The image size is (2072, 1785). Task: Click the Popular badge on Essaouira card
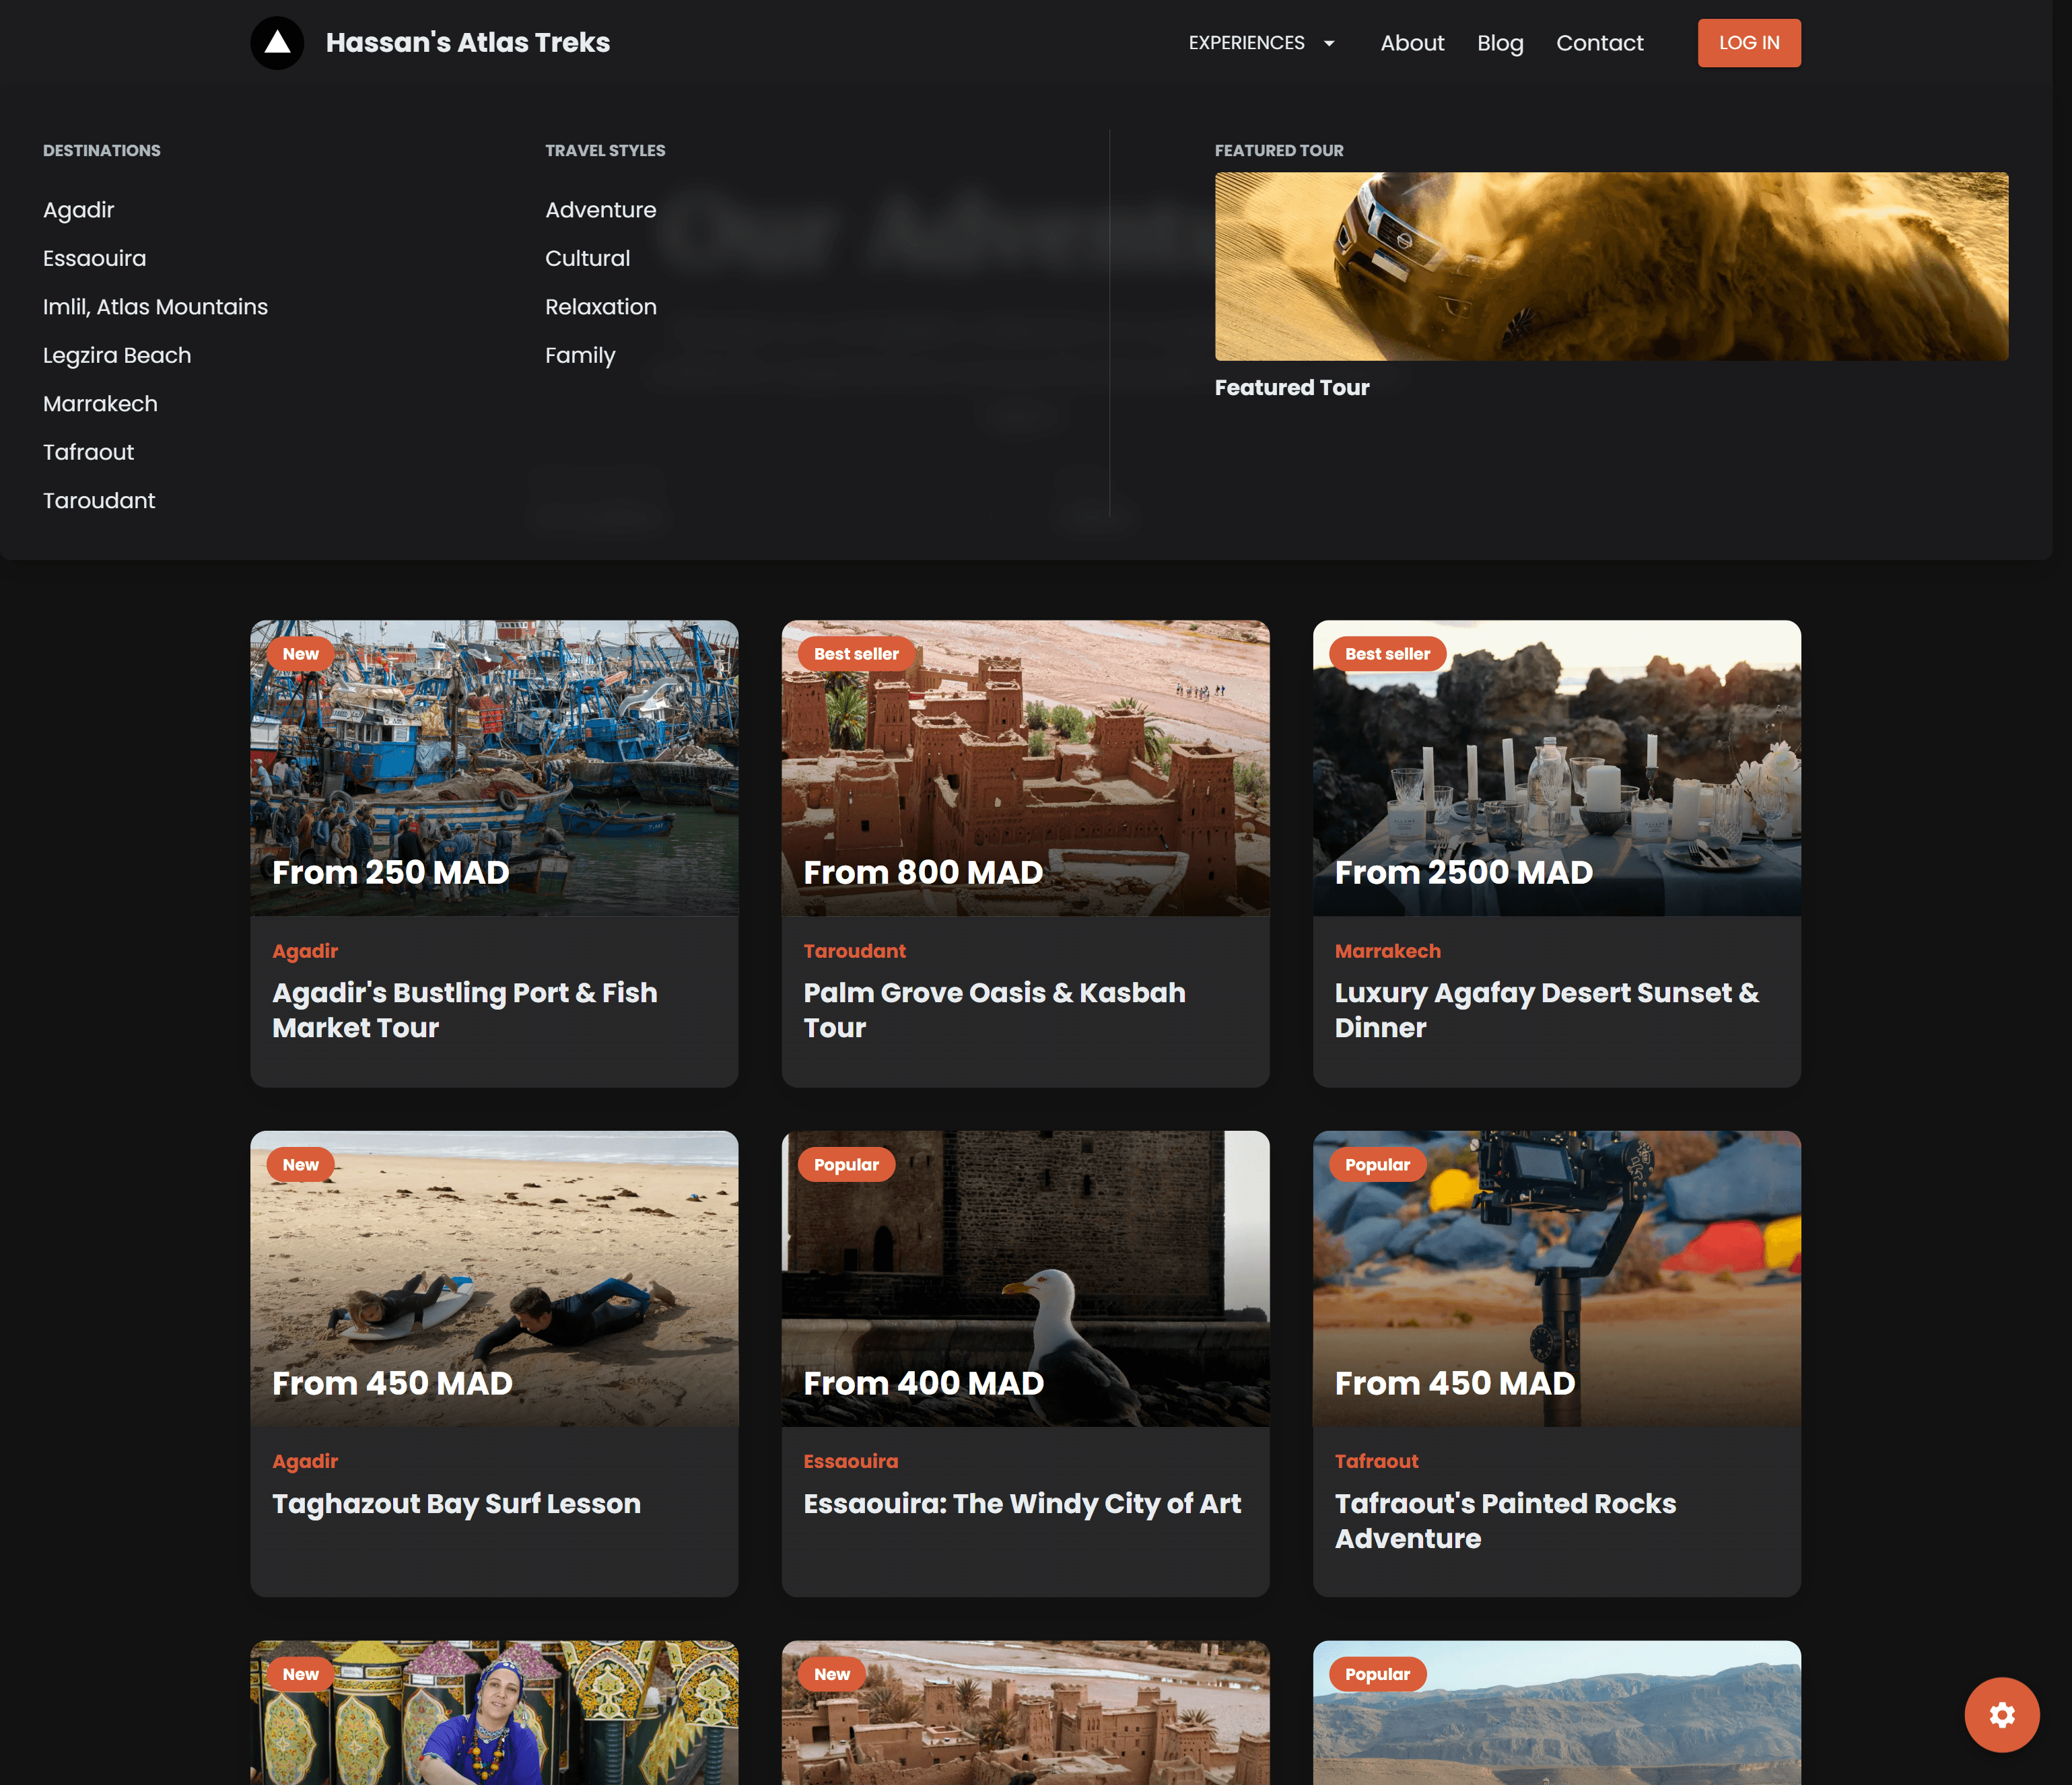coord(846,1164)
